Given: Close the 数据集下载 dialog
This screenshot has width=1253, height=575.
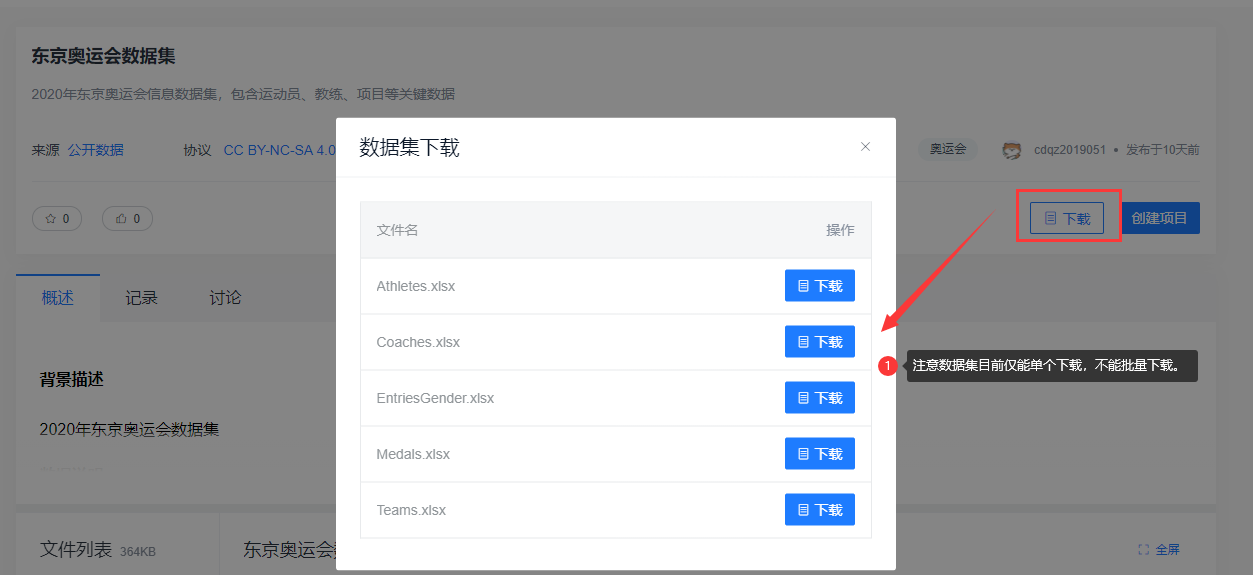Looking at the screenshot, I should (865, 147).
